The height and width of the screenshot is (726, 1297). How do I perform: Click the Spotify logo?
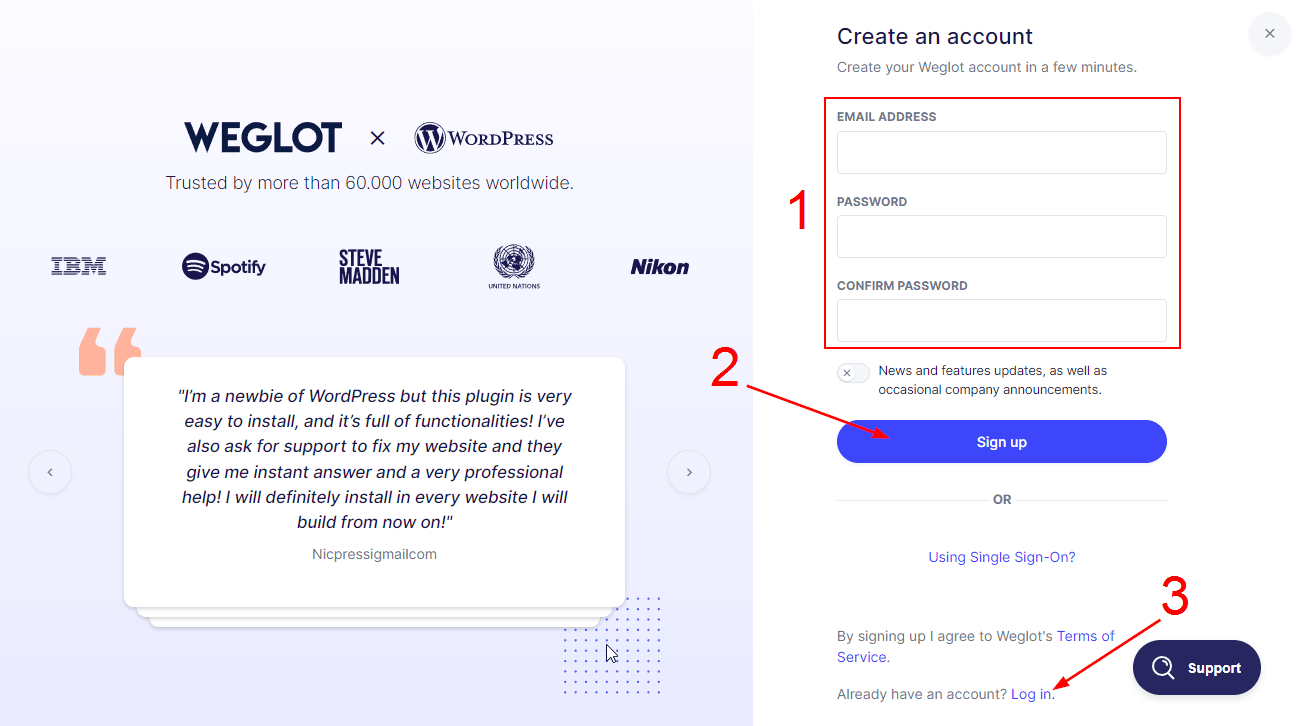click(224, 267)
